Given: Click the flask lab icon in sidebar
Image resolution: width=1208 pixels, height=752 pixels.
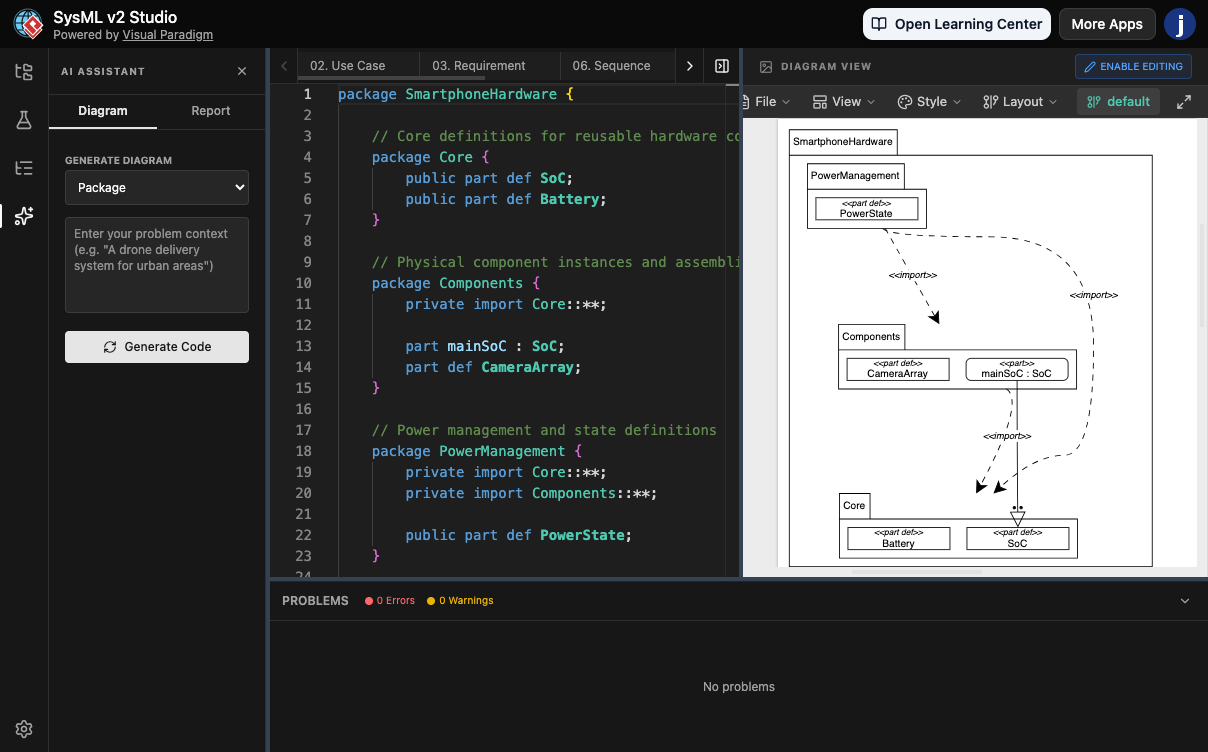Looking at the screenshot, I should (x=24, y=120).
